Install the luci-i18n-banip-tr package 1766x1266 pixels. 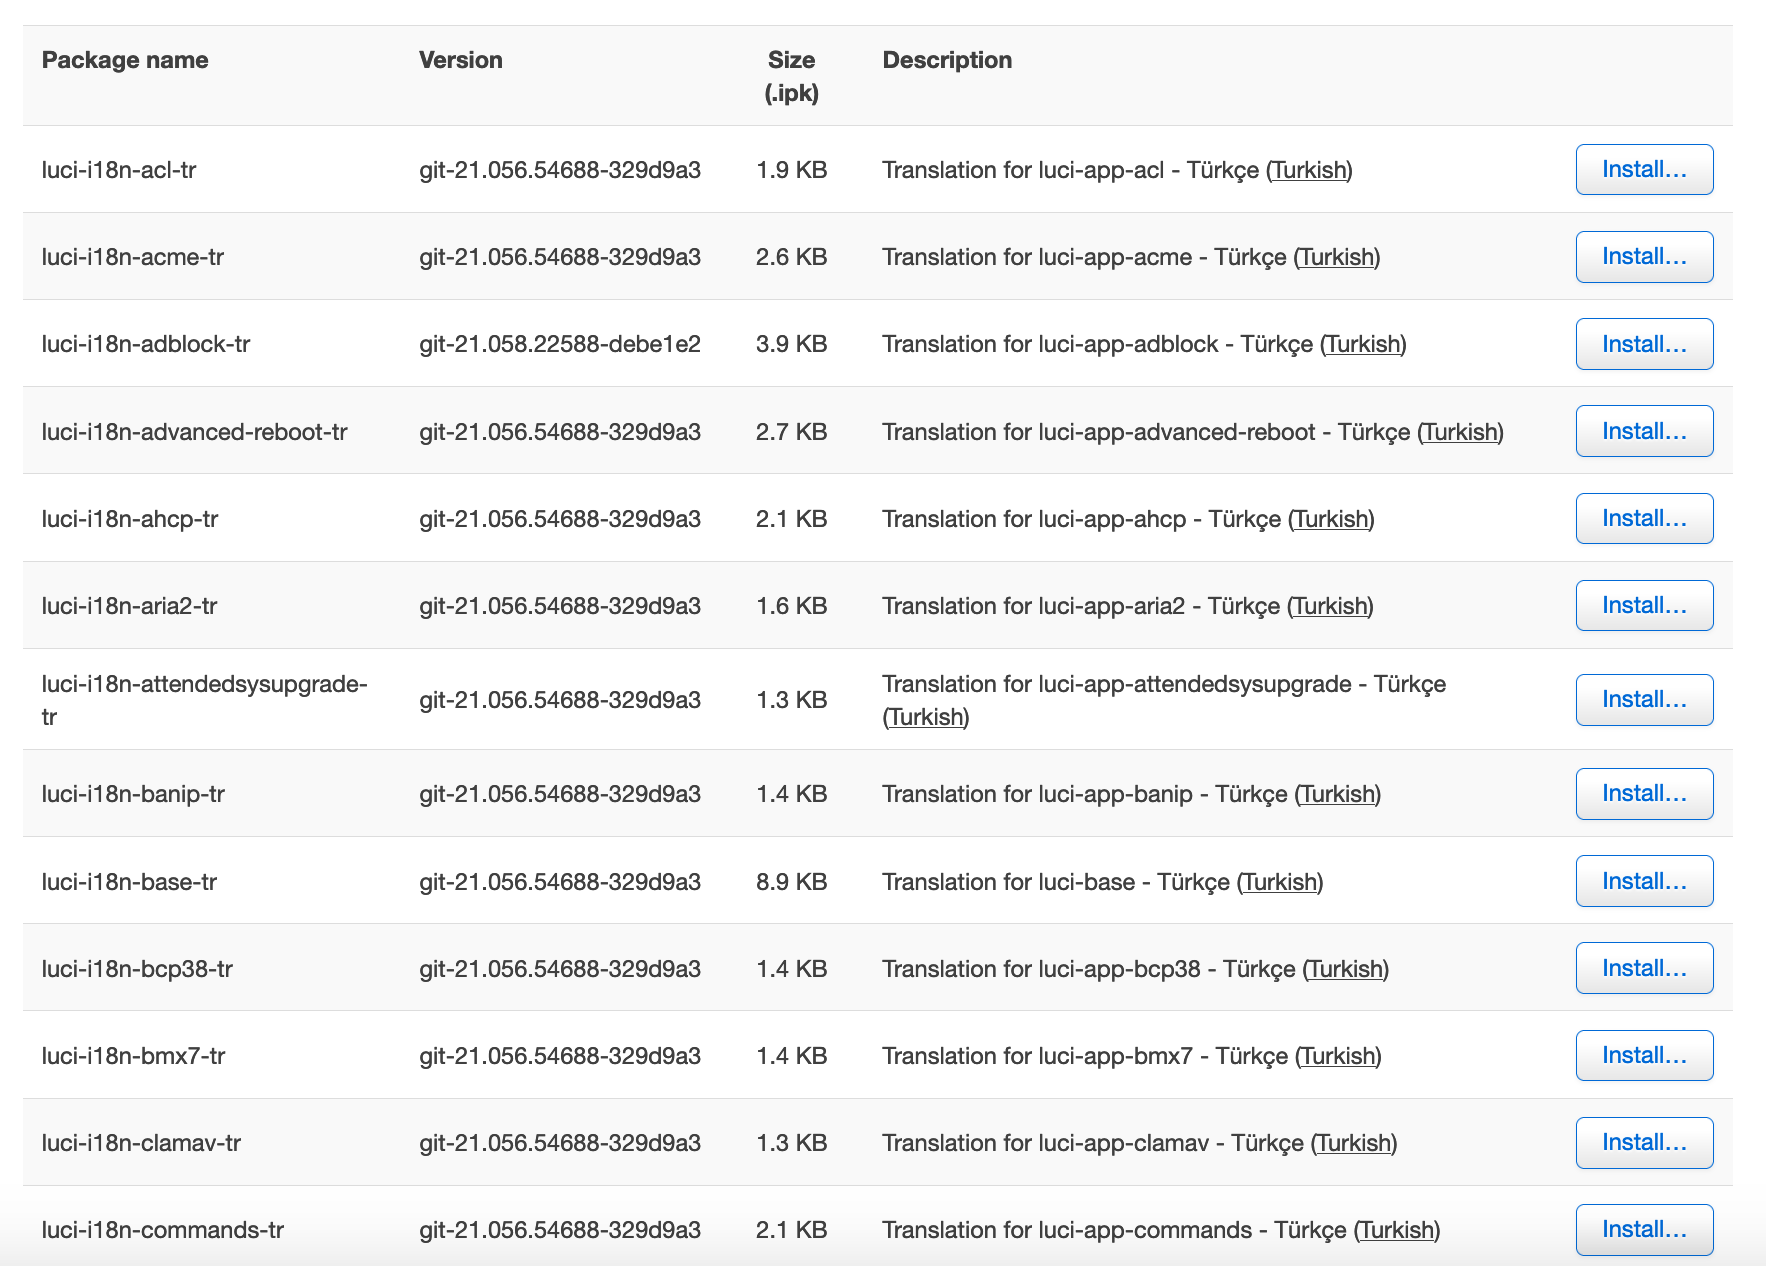tap(1644, 793)
